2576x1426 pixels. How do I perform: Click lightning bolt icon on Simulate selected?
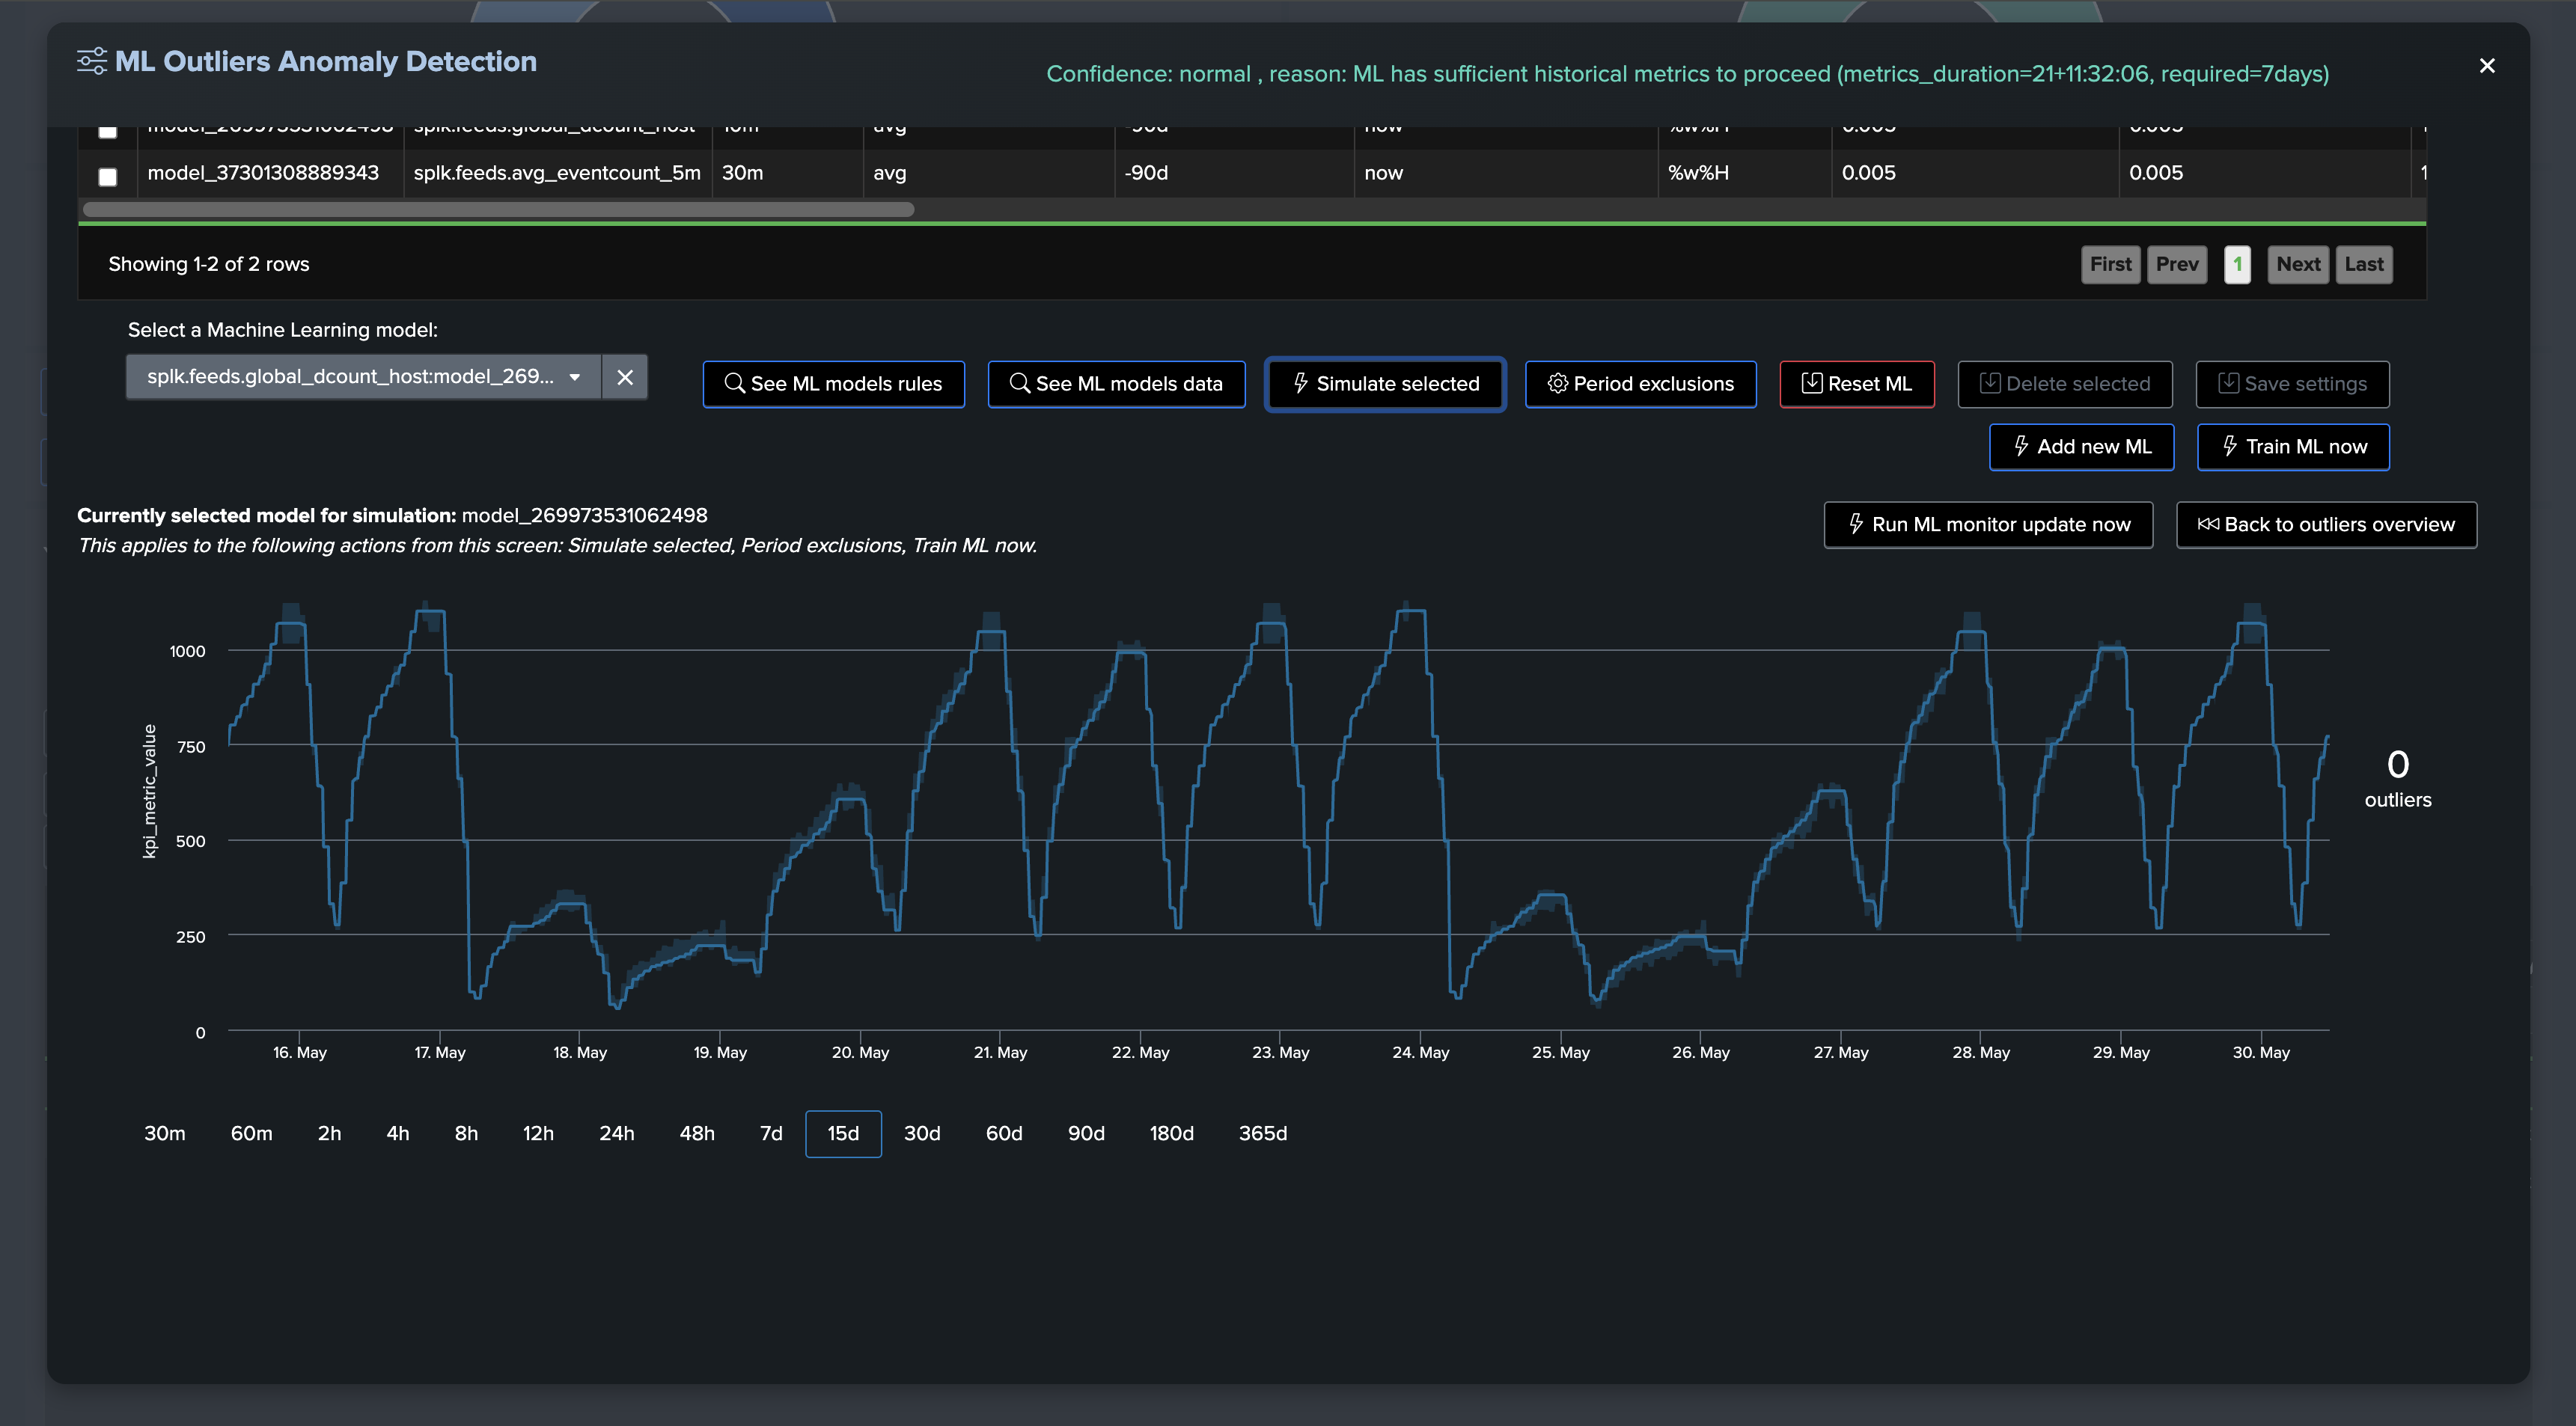(1300, 384)
